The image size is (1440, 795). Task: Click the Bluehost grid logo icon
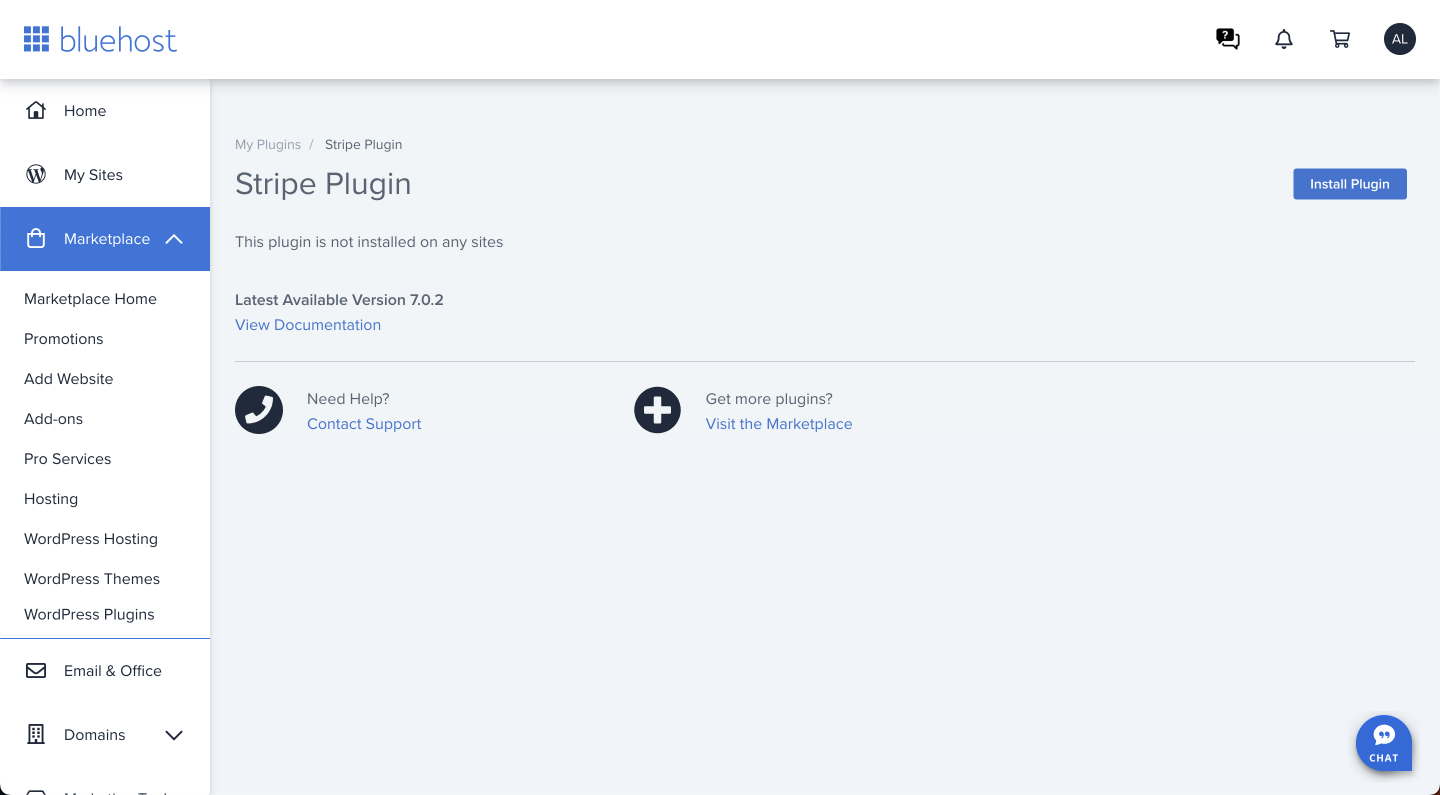37,40
